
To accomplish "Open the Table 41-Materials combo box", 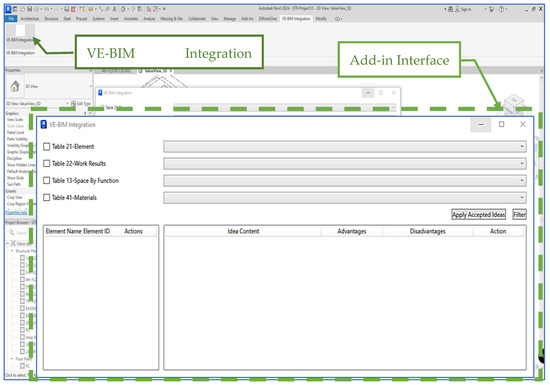I will point(345,197).
